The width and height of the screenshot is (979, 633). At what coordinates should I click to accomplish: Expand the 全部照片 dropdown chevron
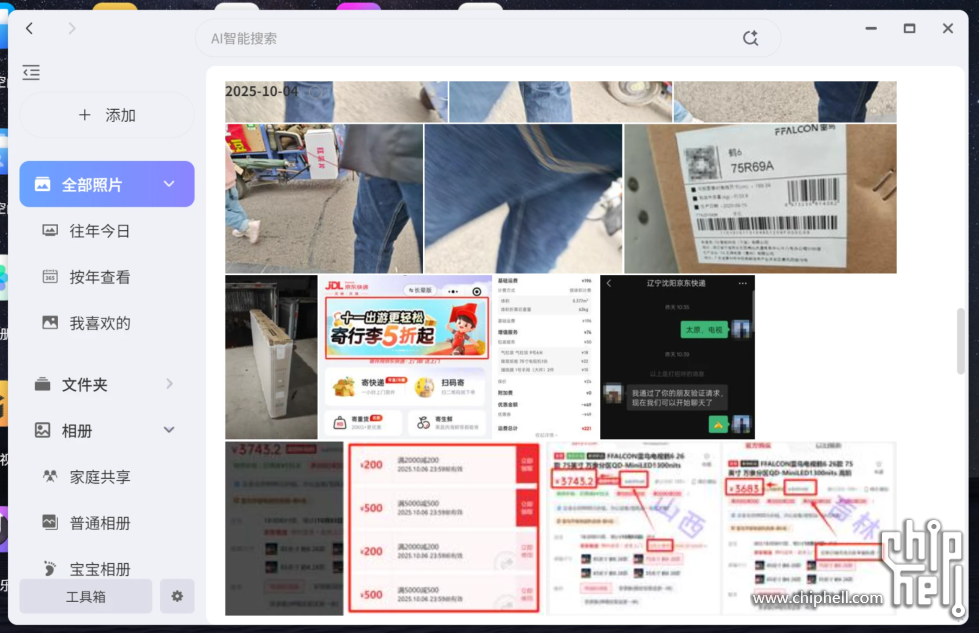pos(169,184)
